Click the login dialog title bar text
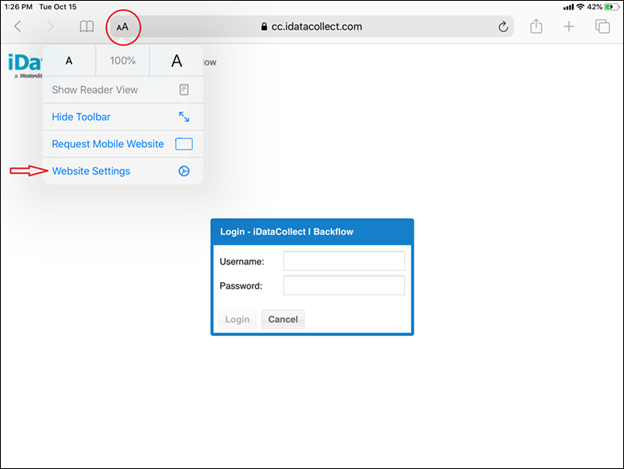The width and height of the screenshot is (624, 469). 287,232
